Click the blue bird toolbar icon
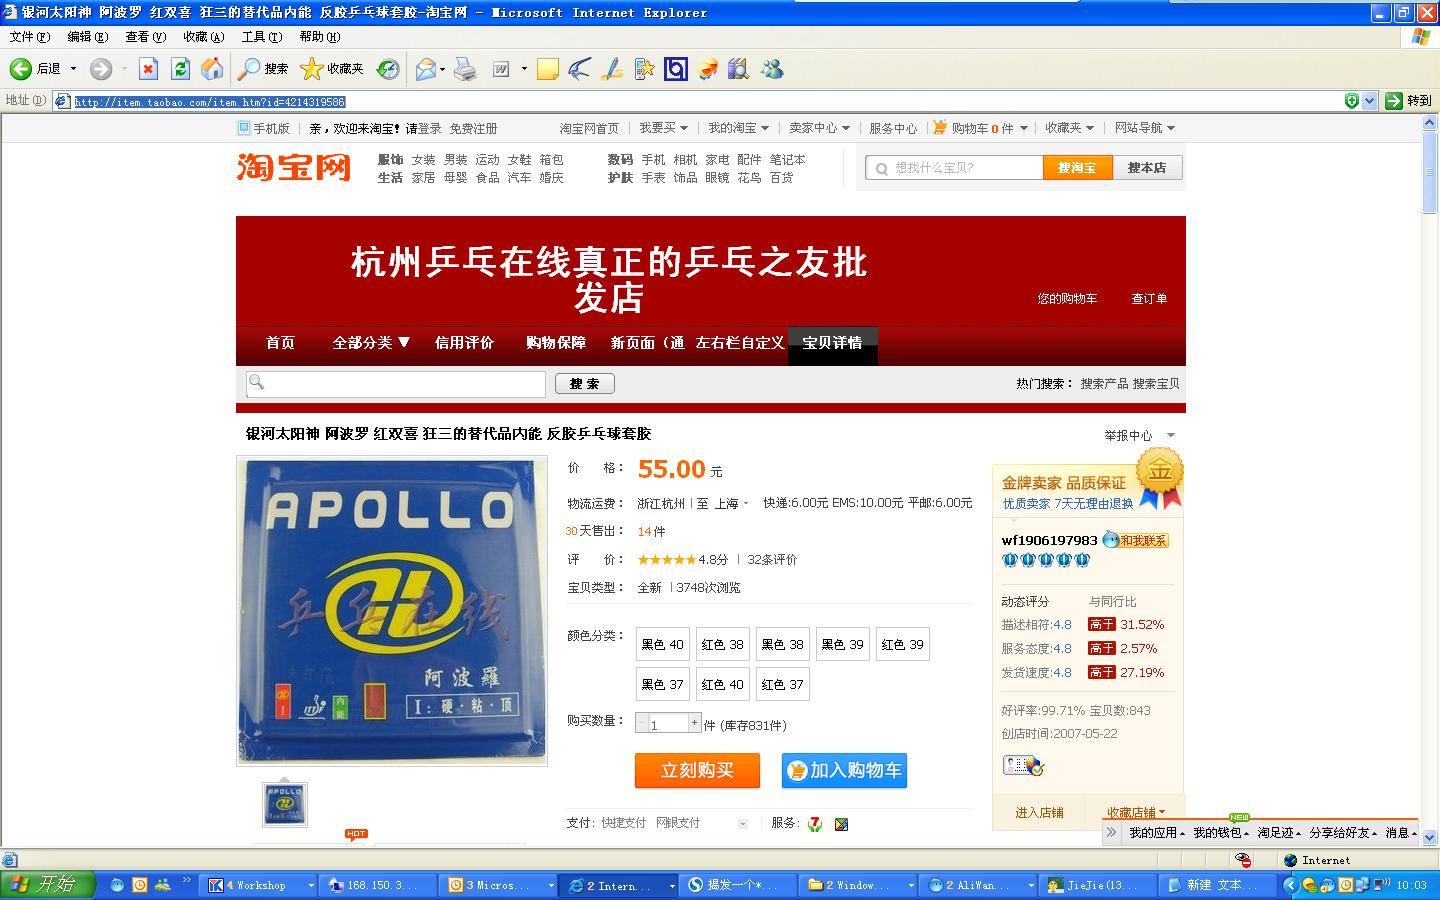This screenshot has height=900, width=1440. (579, 68)
